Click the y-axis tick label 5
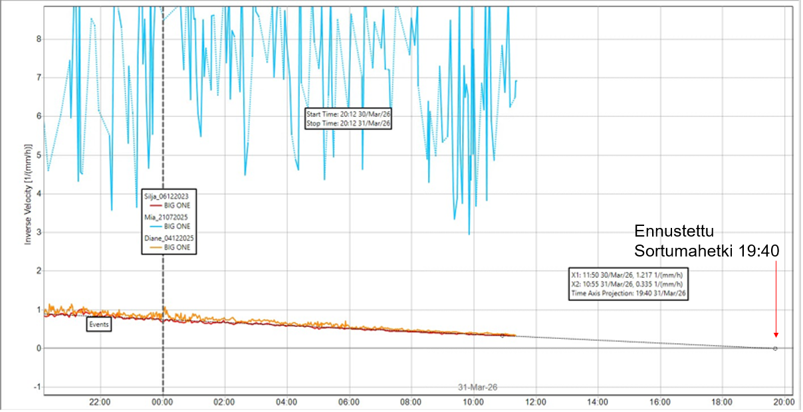This screenshot has width=803, height=412. (38, 155)
